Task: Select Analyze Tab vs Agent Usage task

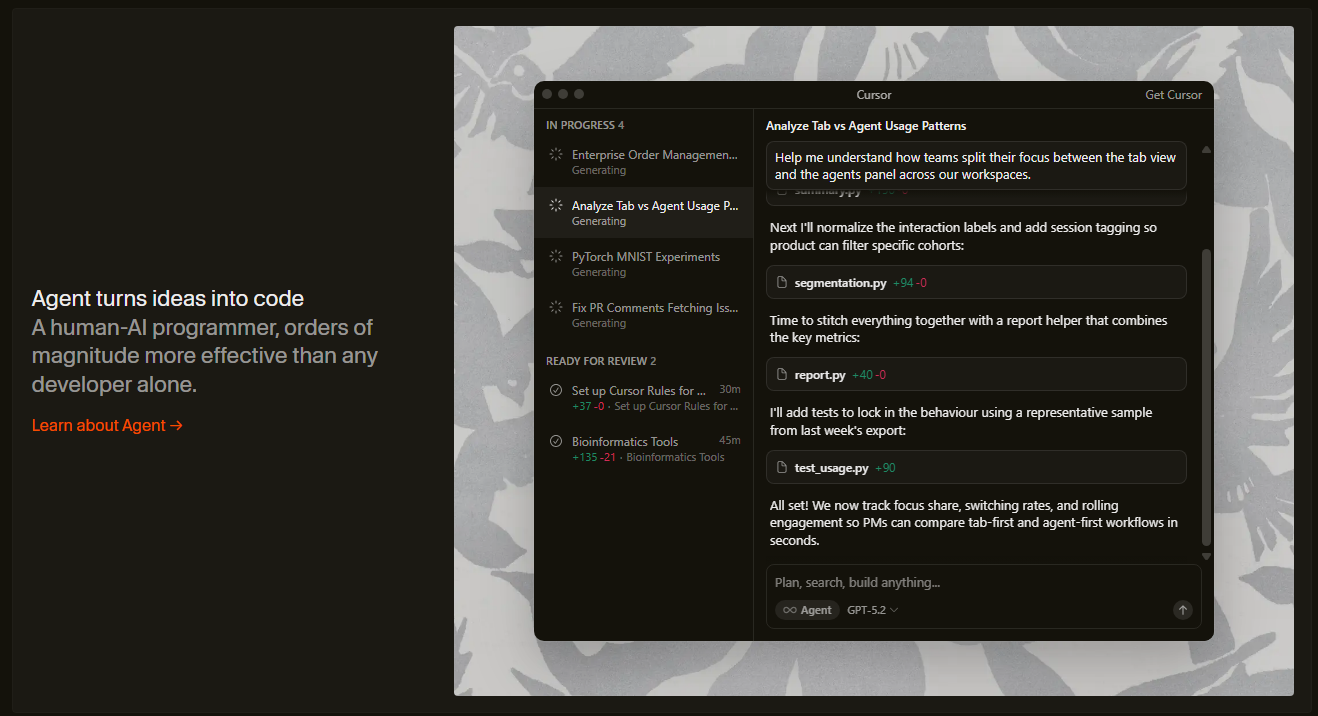Action: click(643, 212)
